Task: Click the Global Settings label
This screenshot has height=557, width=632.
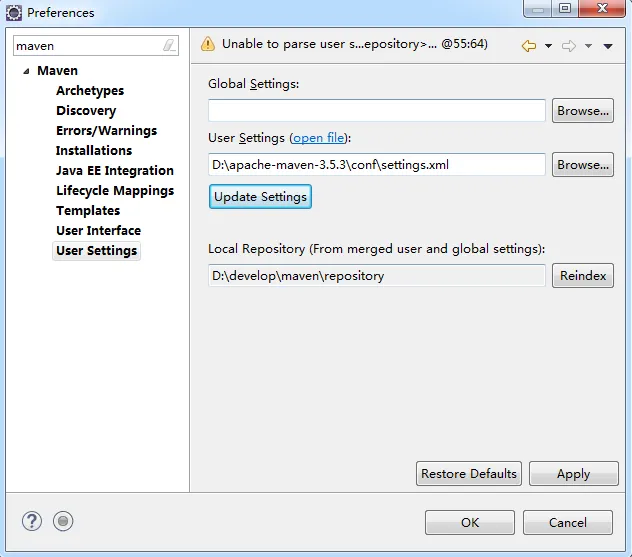Action: (254, 84)
